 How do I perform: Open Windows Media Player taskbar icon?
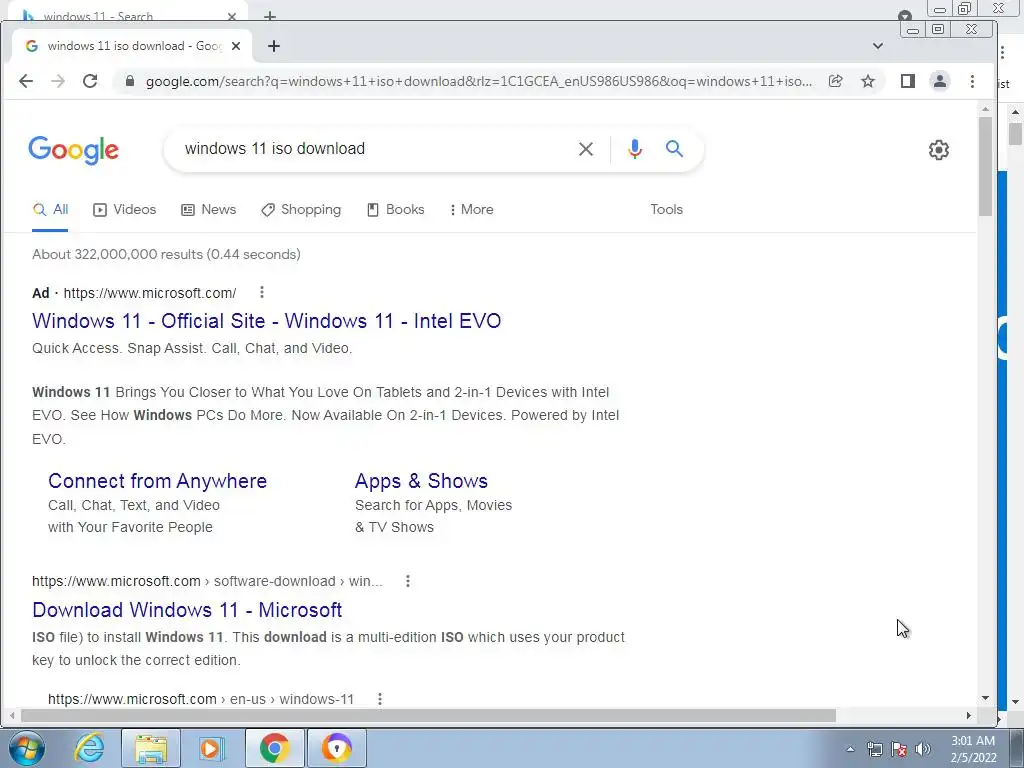click(210, 748)
